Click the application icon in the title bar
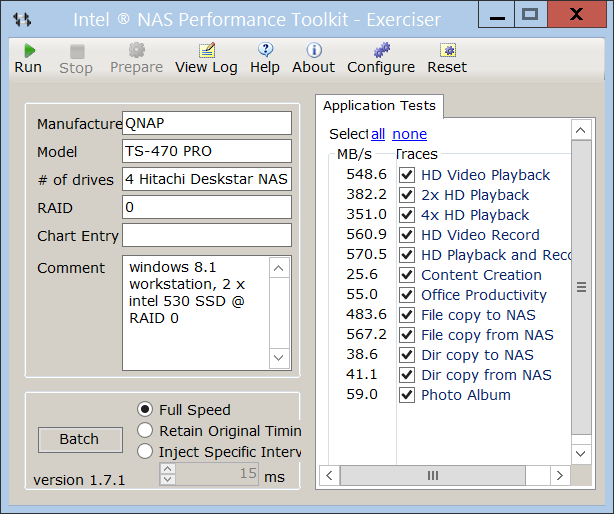Image resolution: width=614 pixels, height=514 pixels. click(22, 19)
